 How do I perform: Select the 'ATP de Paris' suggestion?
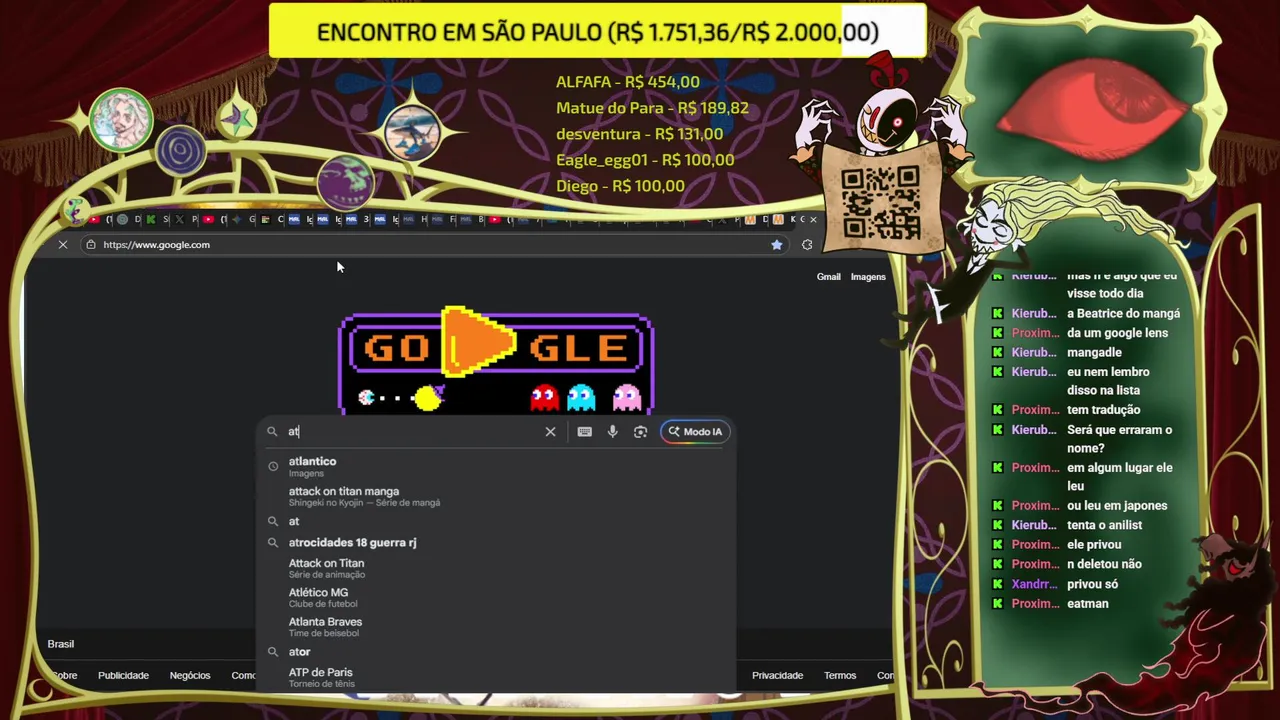click(495, 677)
